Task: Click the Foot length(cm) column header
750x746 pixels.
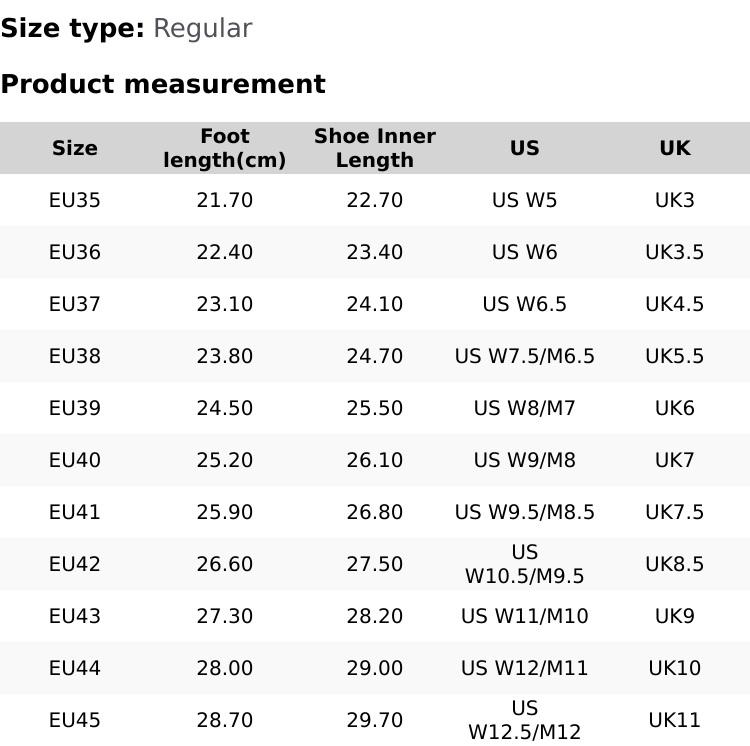Action: (x=225, y=148)
